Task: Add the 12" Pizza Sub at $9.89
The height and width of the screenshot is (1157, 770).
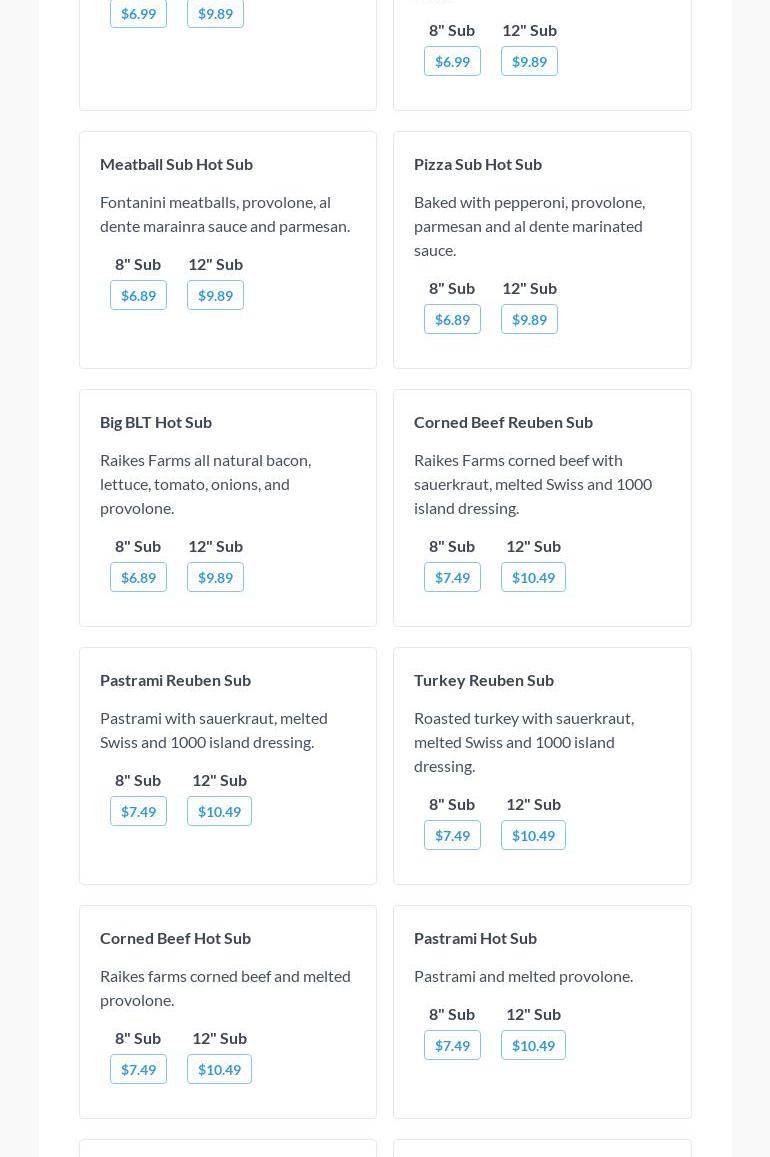Action: (529, 319)
